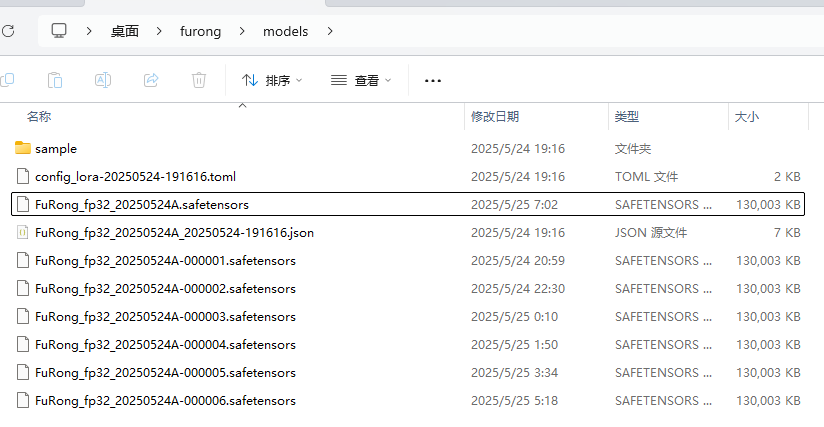Select the sample folder icon
This screenshot has width=824, height=427.
(x=23, y=148)
